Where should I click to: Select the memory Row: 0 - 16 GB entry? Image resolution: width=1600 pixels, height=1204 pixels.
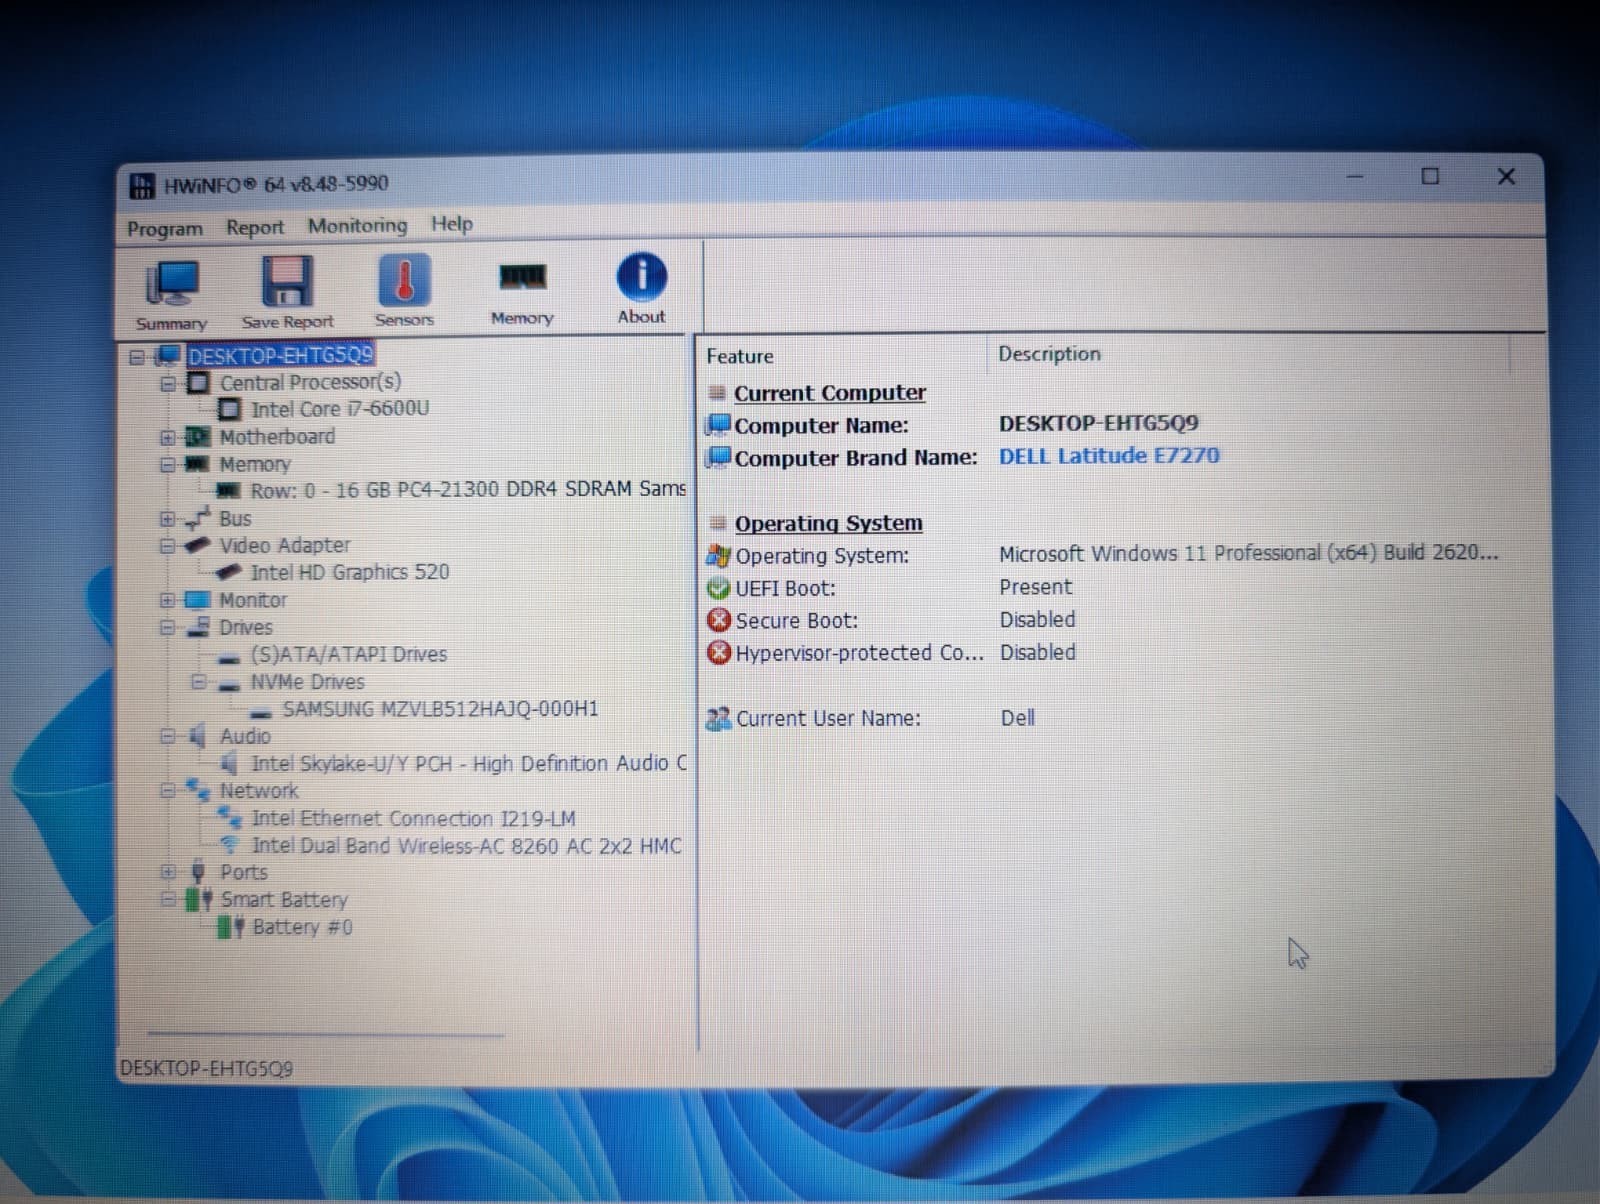coord(467,490)
